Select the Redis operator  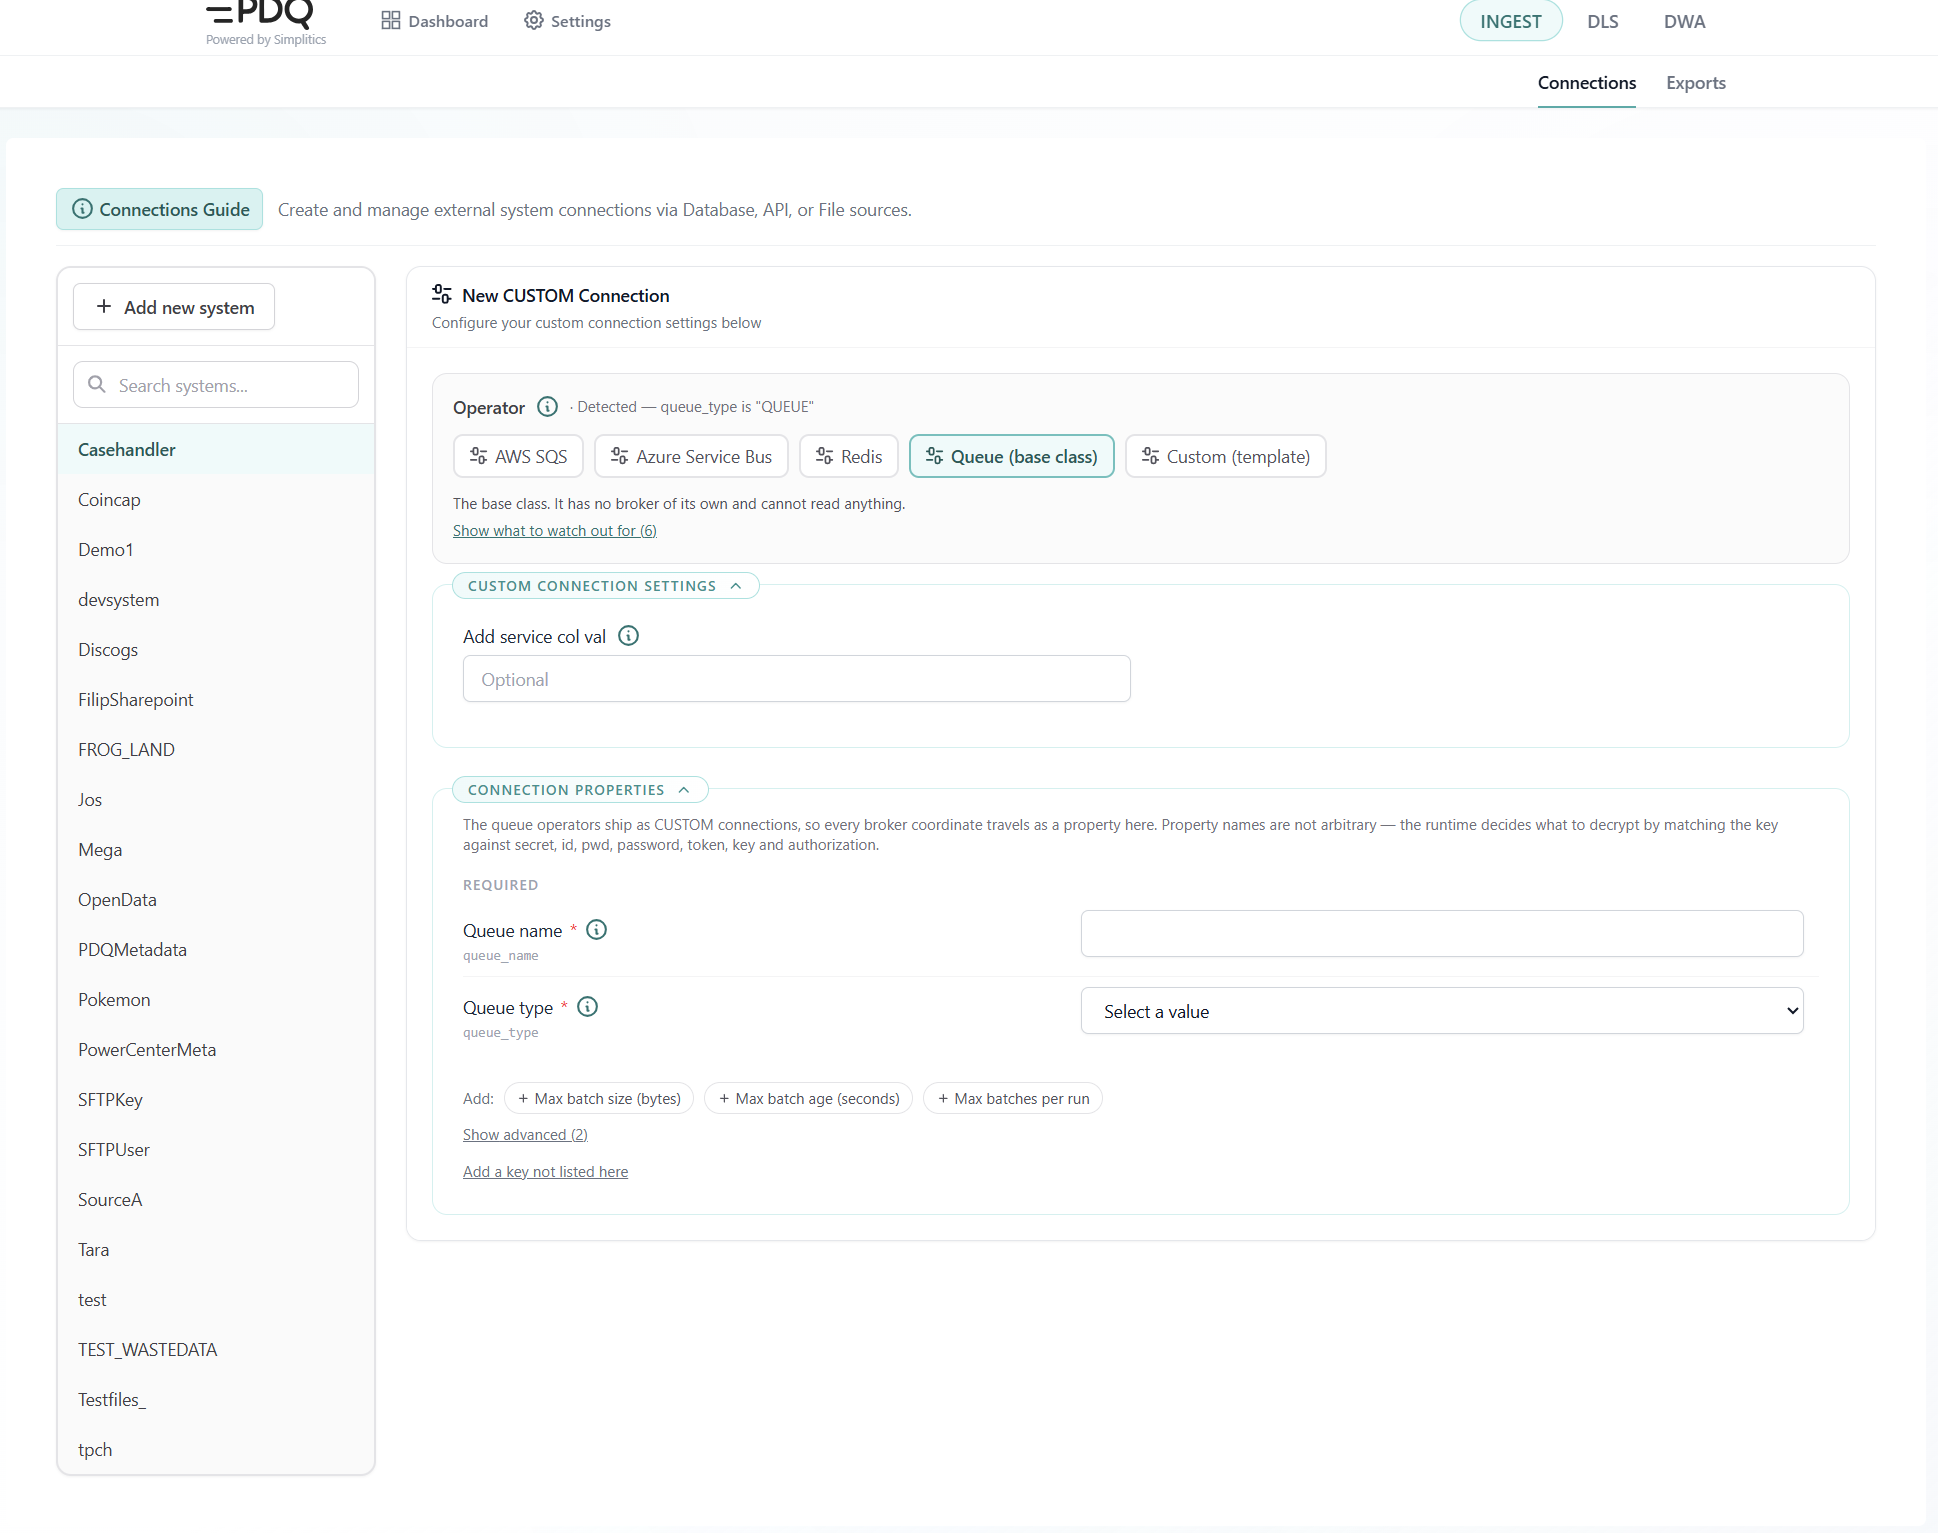(848, 456)
